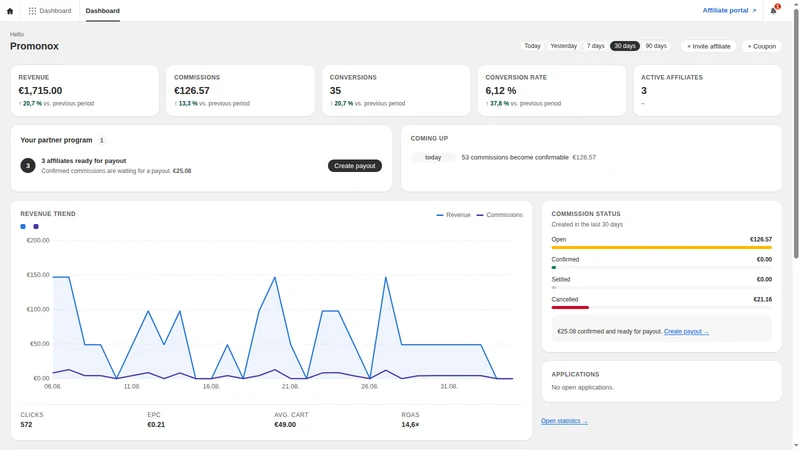Select the active Dashboard tab
The image size is (800, 450).
point(103,11)
